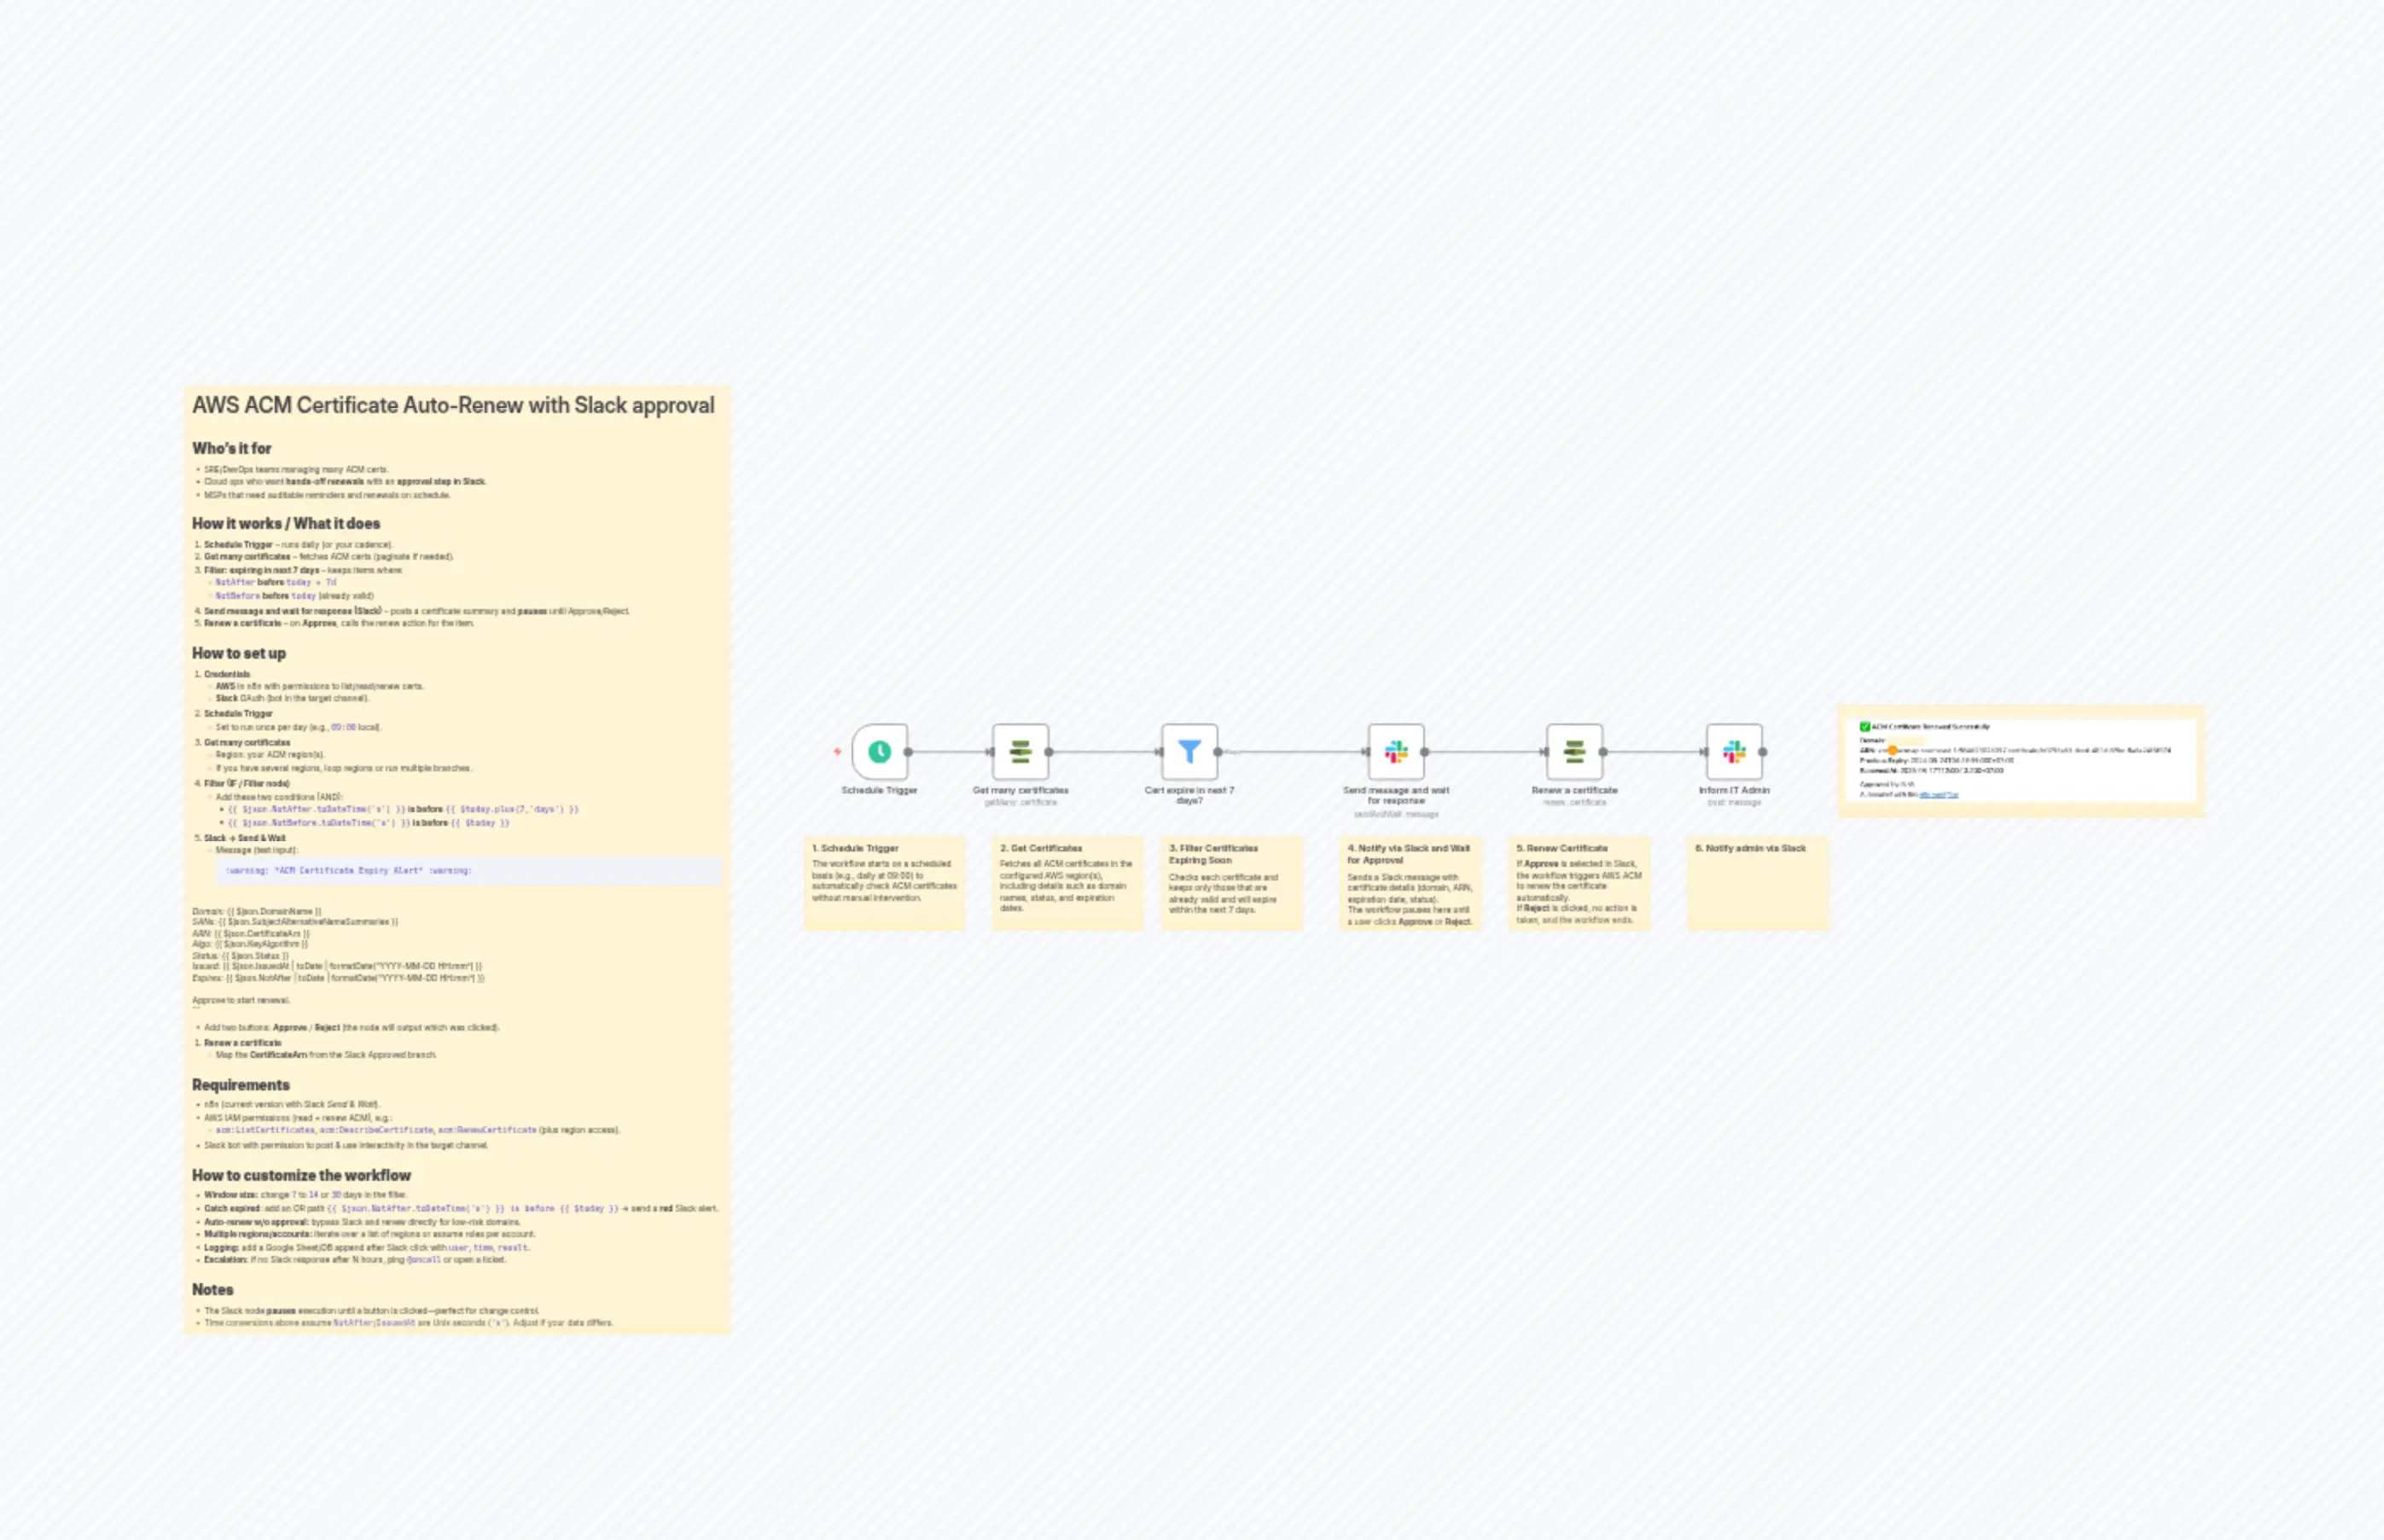Click the blue hyperlink in the ACM renewal message
This screenshot has width=2384, height=1540.
pos(1940,797)
